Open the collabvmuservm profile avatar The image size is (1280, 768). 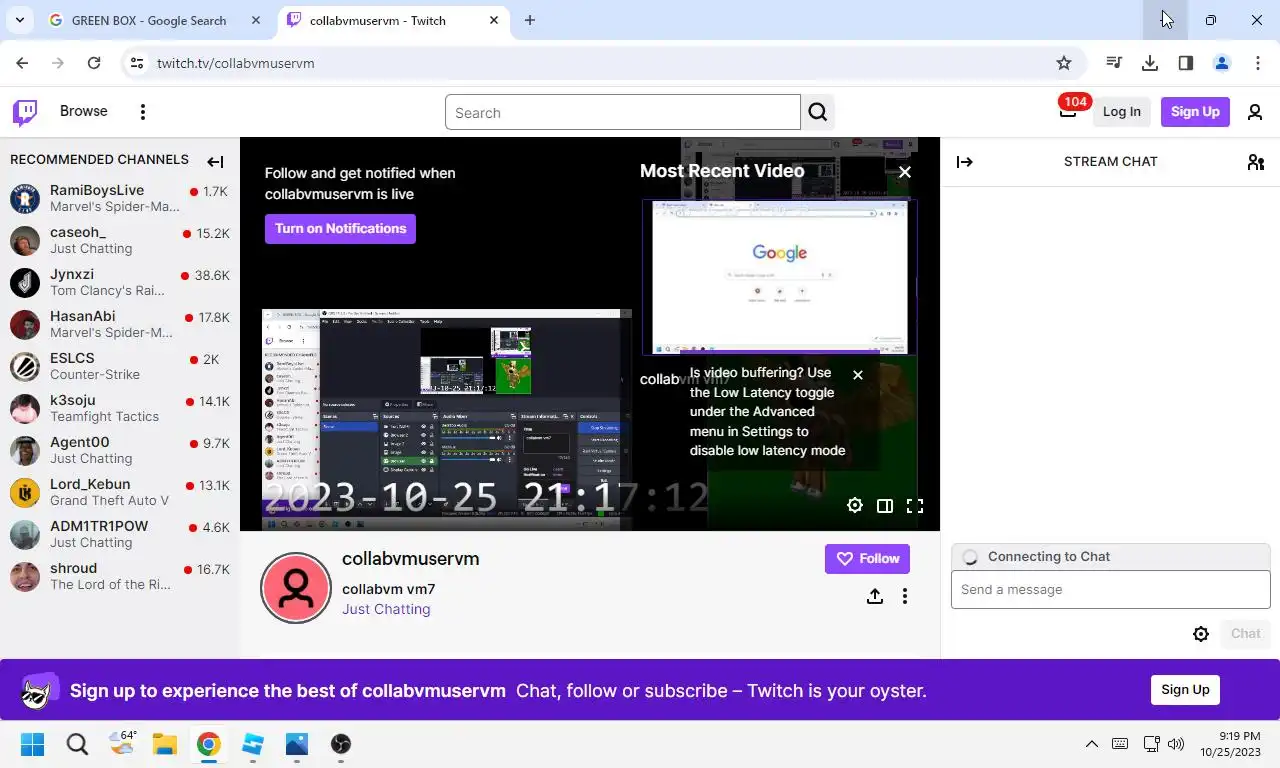coord(296,588)
